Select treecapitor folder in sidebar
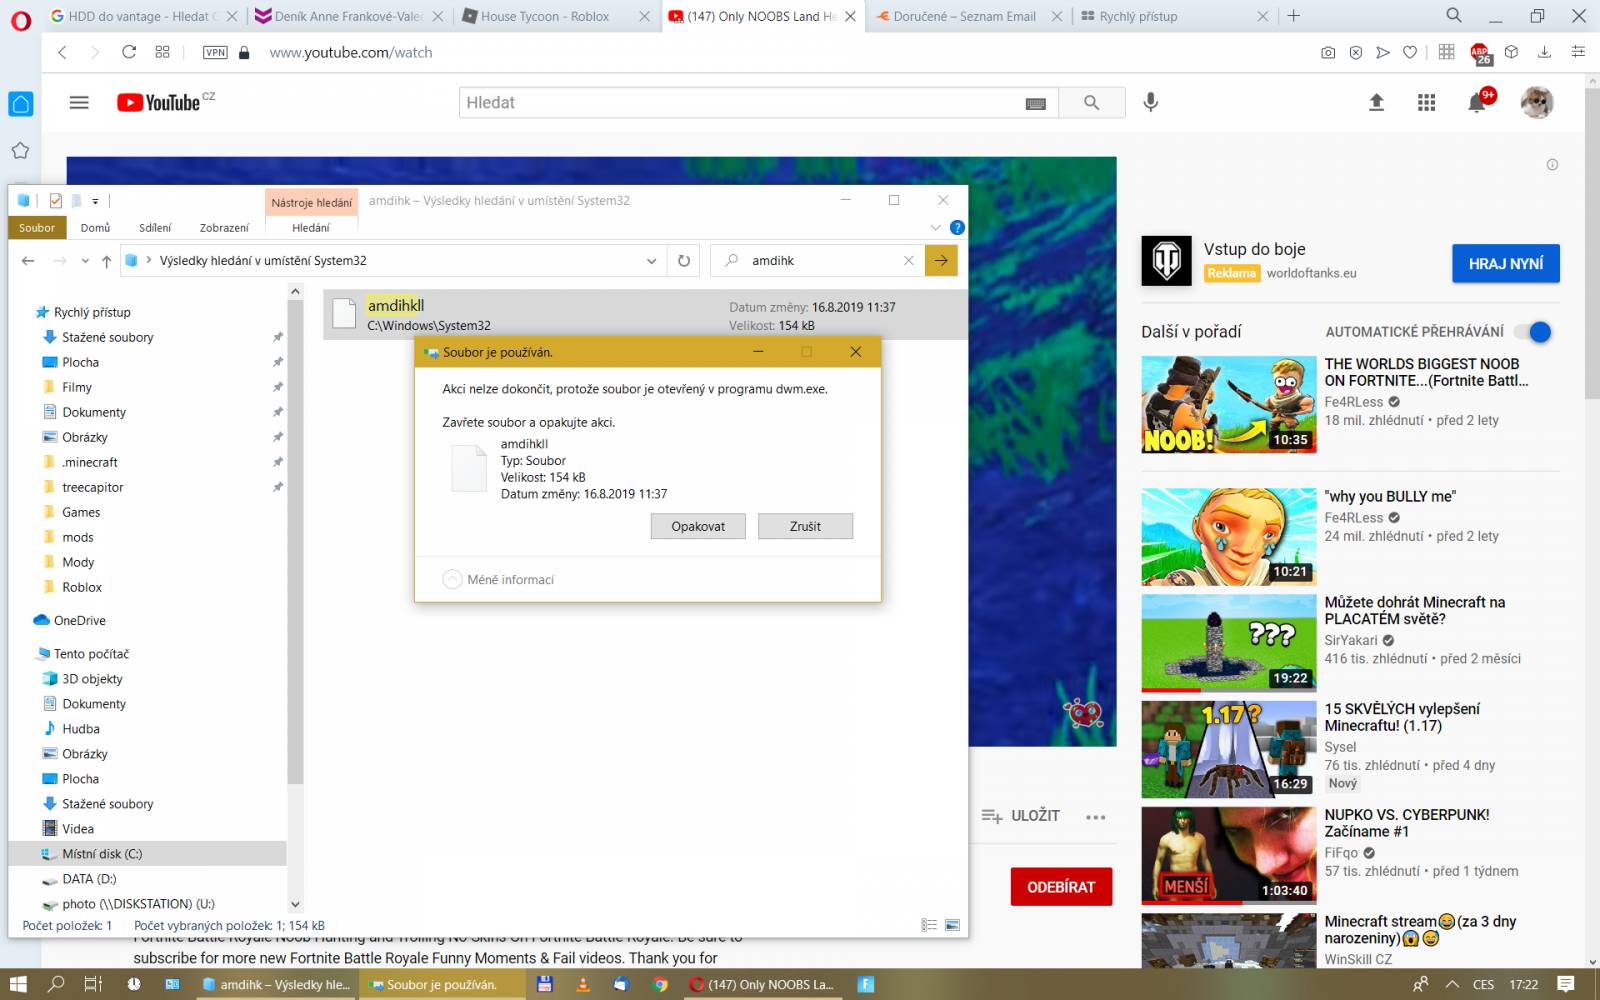 pyautogui.click(x=93, y=487)
